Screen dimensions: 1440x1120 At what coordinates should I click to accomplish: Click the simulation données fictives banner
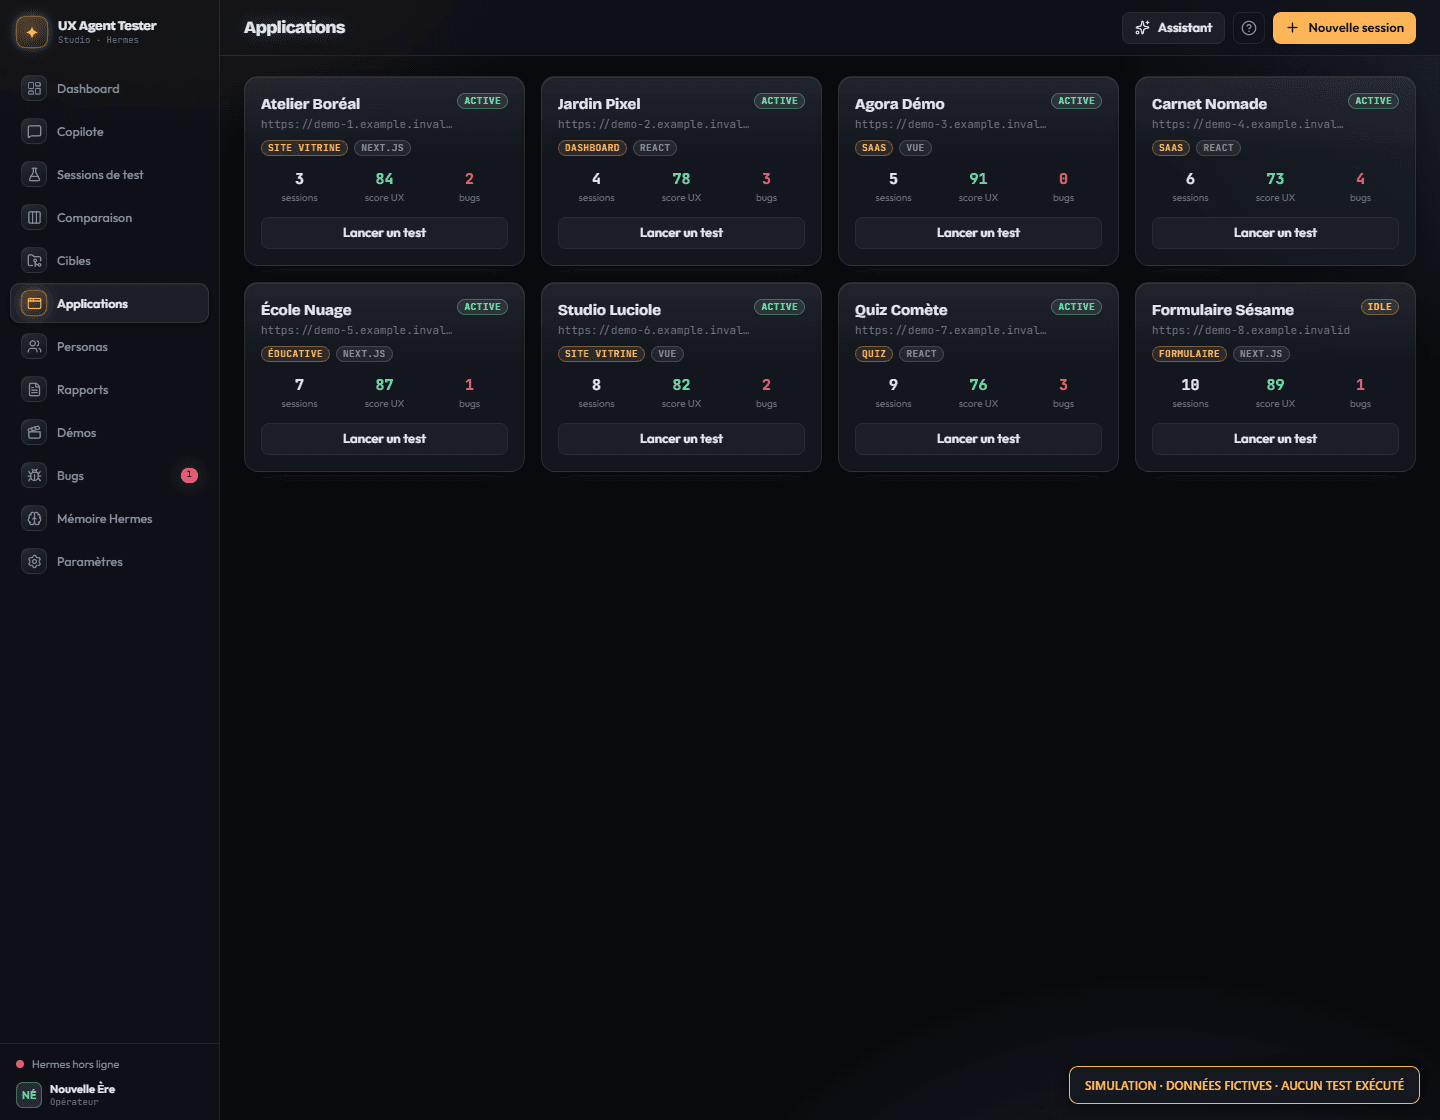[1244, 1085]
